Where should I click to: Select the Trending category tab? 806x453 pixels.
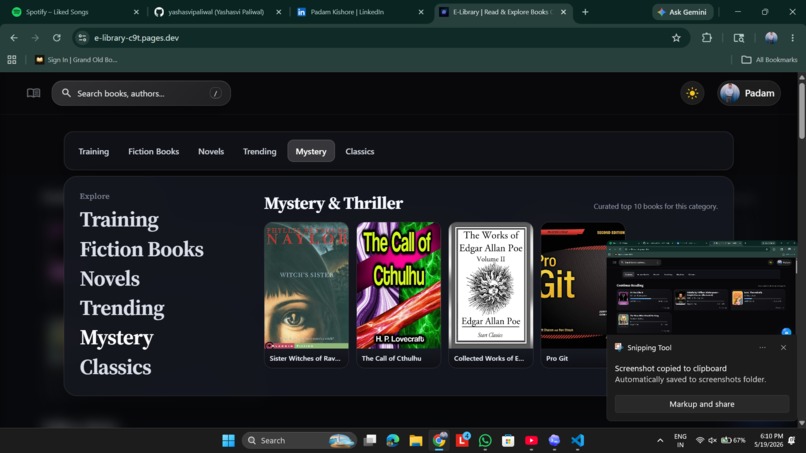[x=260, y=151]
